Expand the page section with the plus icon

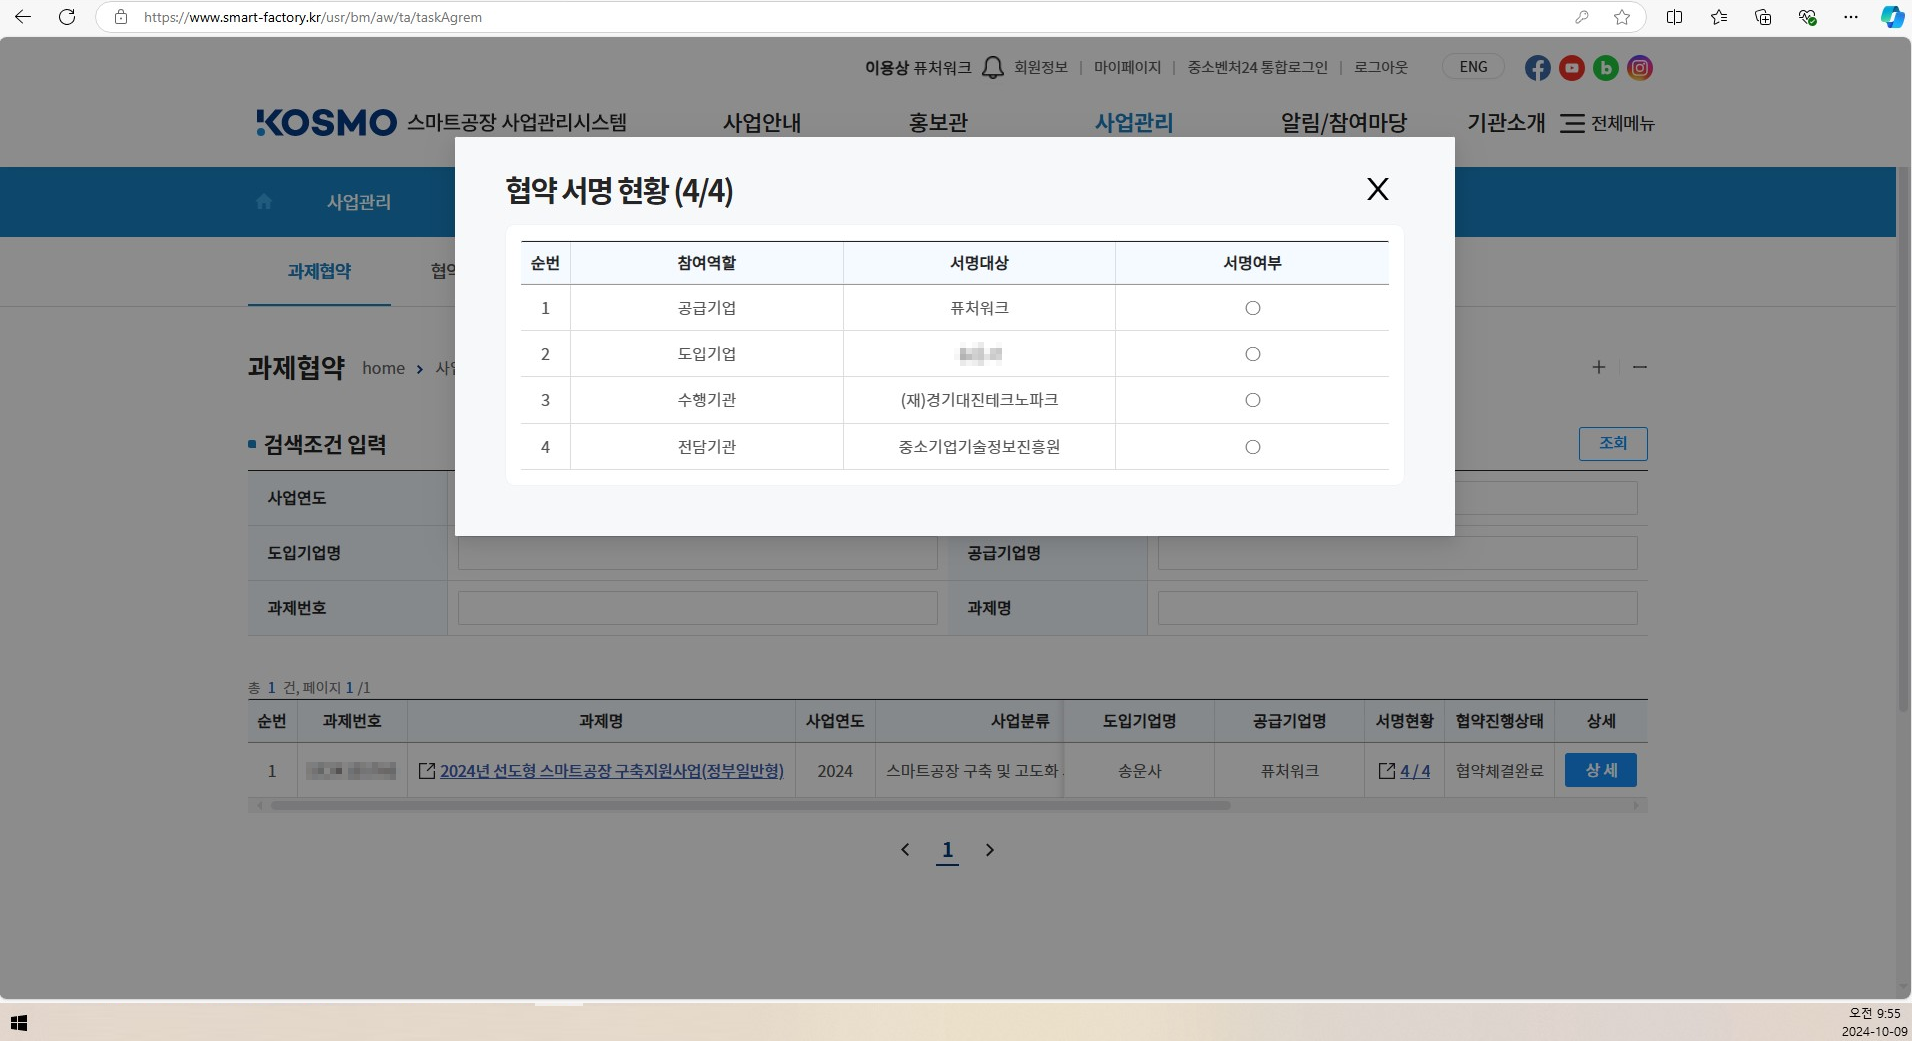(1599, 367)
